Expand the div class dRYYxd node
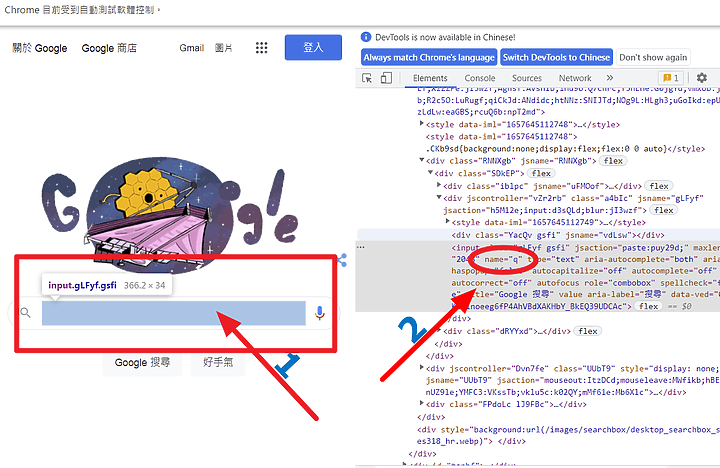 click(x=439, y=330)
